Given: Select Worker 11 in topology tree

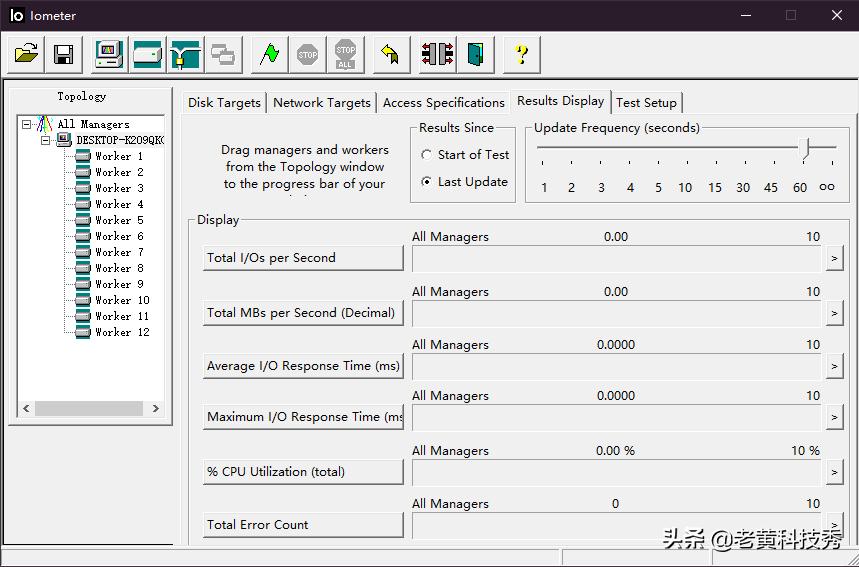Looking at the screenshot, I should pos(122,316).
